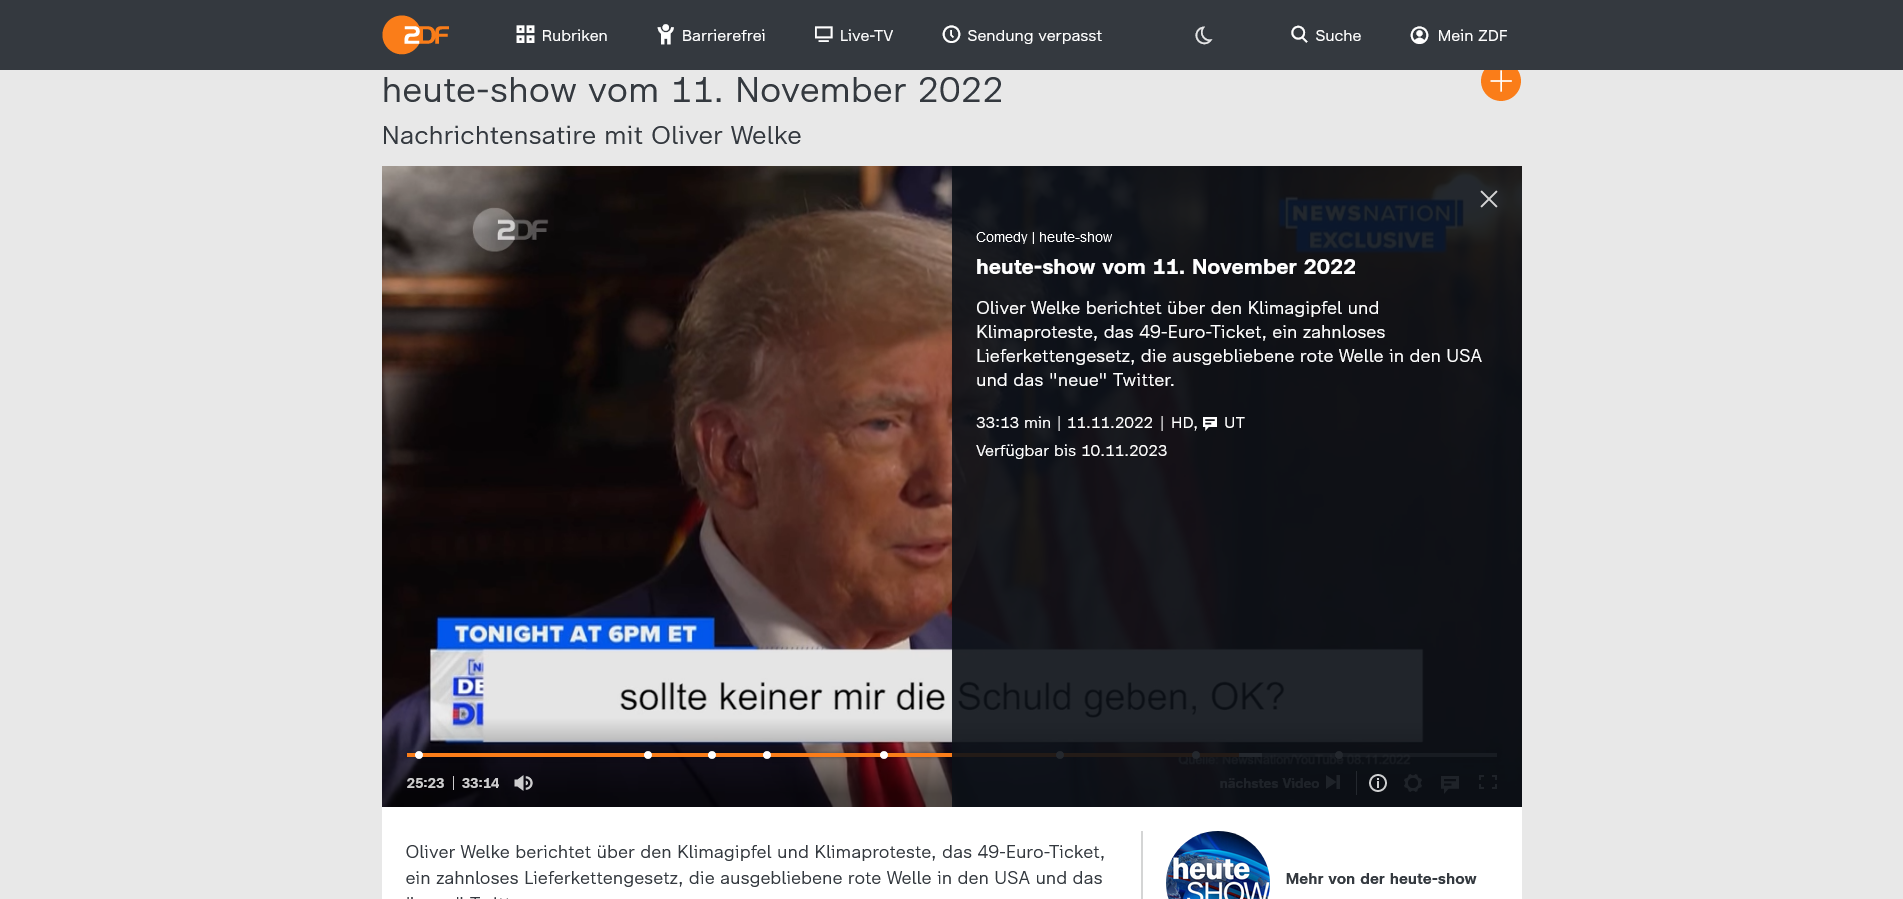Viewport: 1903px width, 899px height.
Task: Skip to nächstes Video
Action: [x=1279, y=783]
